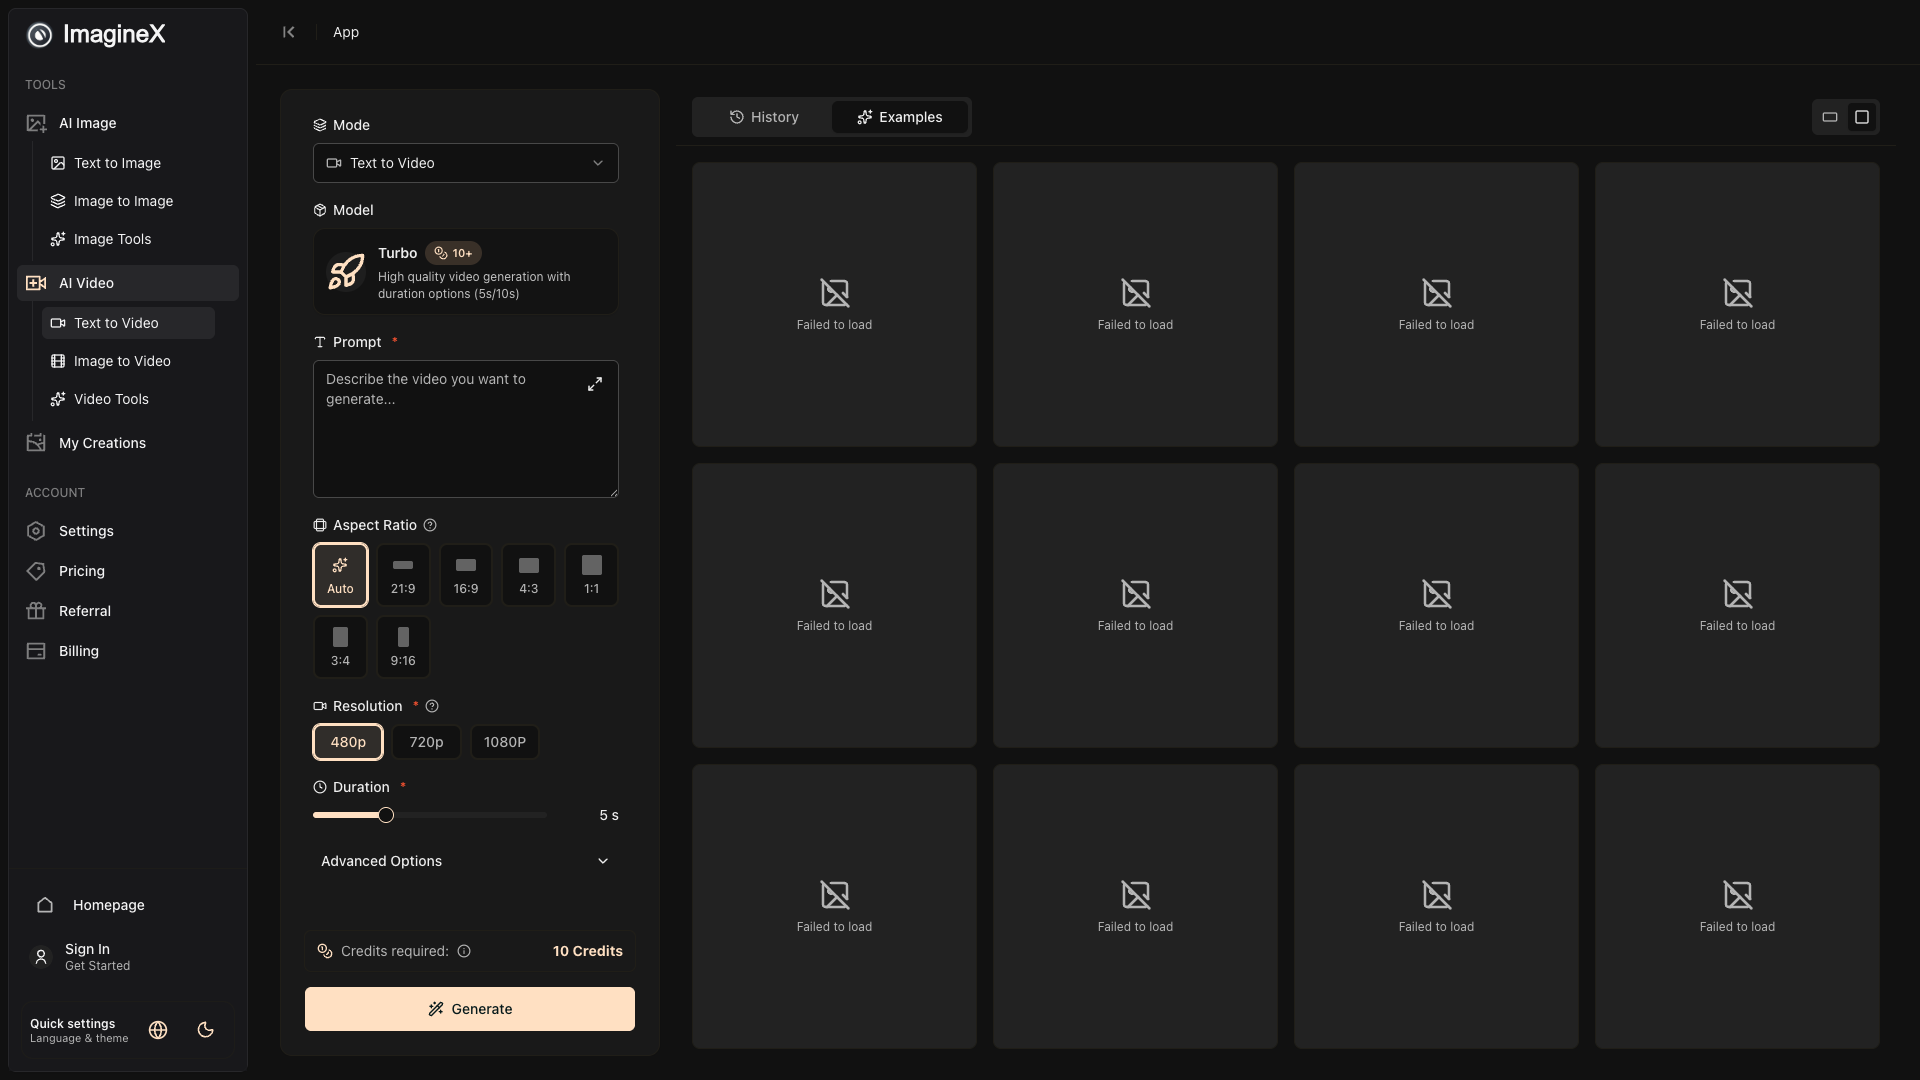Click the Duration slider handle
Viewport: 1920px width, 1080px height.
(386, 815)
